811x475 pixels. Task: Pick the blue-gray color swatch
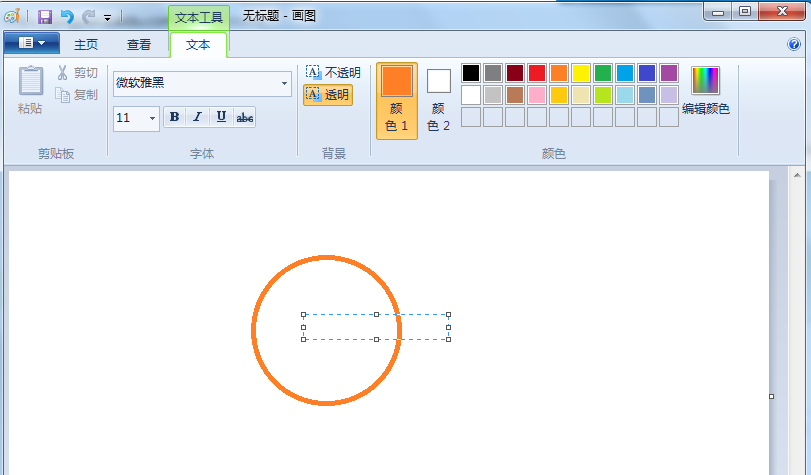(x=647, y=95)
